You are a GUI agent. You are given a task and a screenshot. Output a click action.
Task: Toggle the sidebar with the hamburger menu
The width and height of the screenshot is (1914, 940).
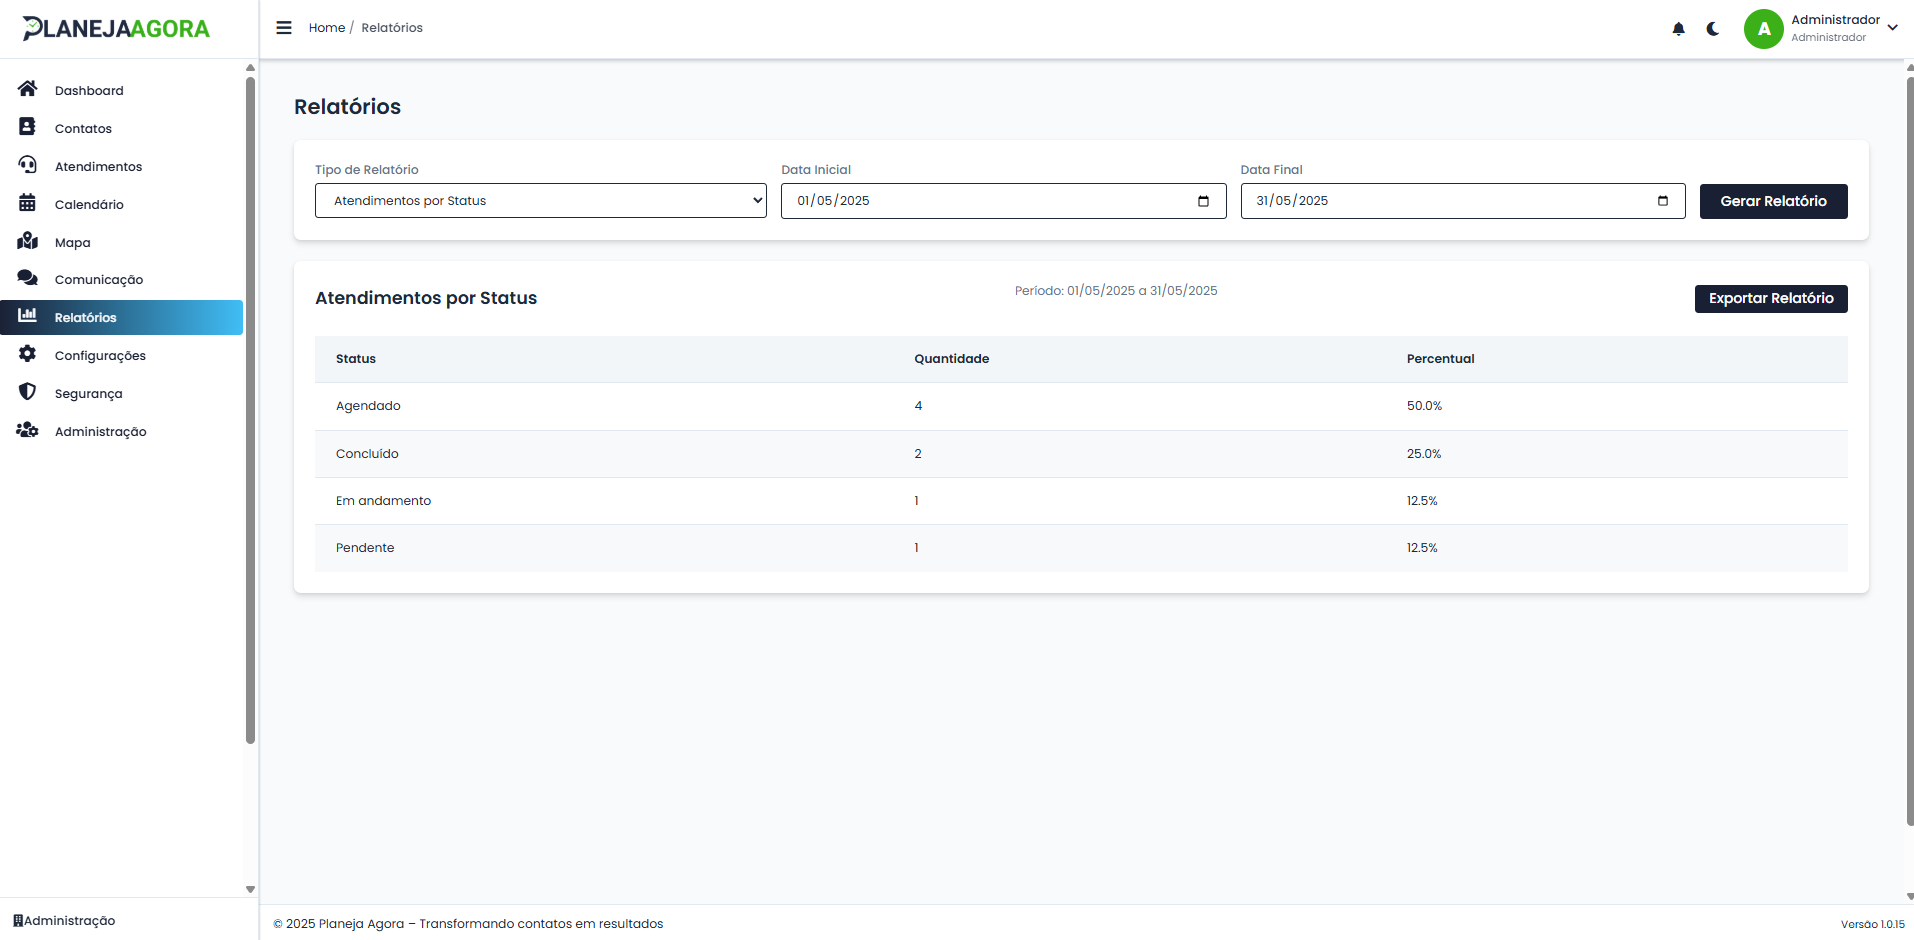284,28
